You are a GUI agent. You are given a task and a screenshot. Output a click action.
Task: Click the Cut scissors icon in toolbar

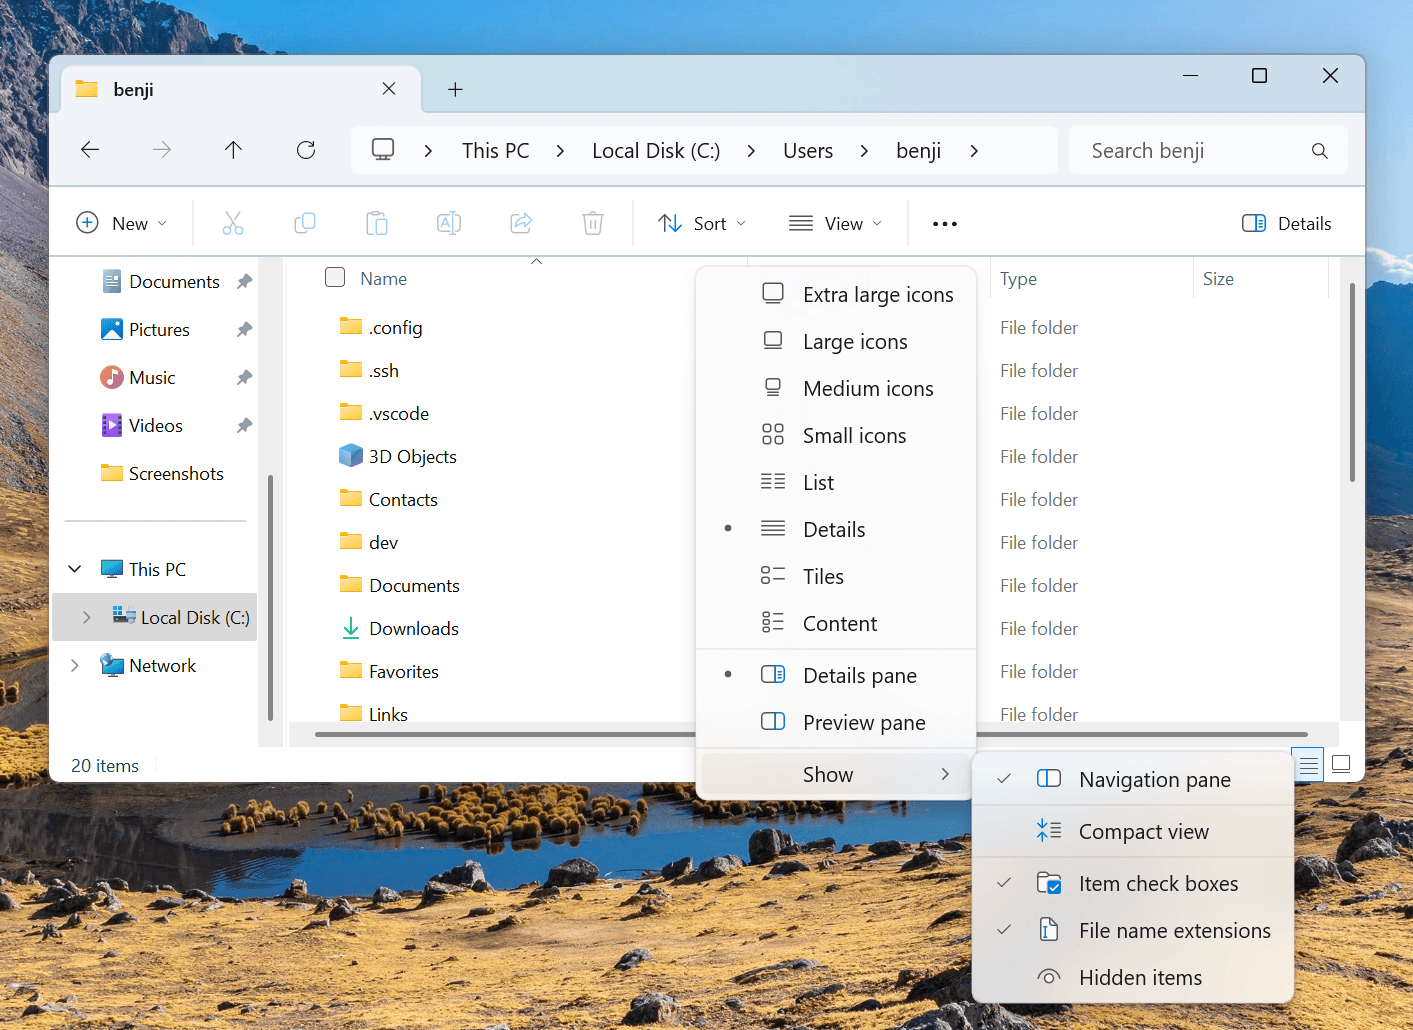pyautogui.click(x=233, y=223)
